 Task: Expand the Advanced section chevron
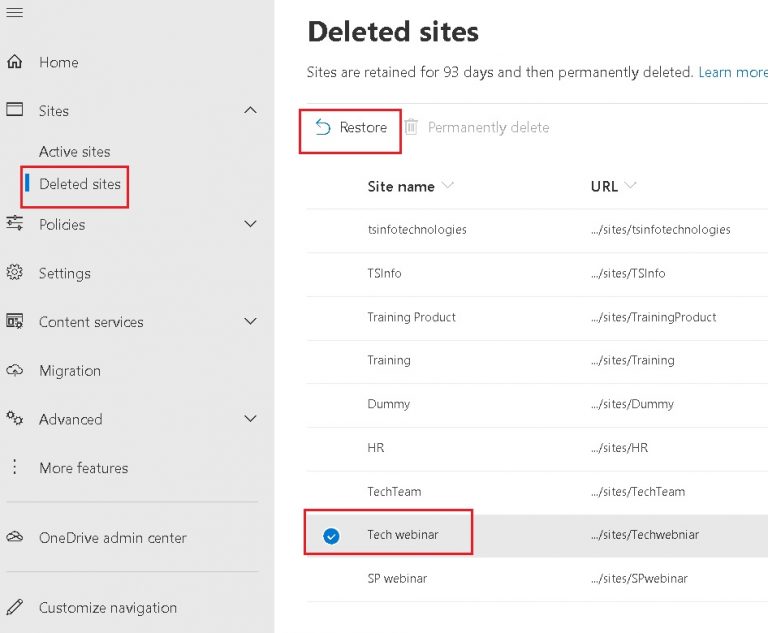click(x=250, y=419)
